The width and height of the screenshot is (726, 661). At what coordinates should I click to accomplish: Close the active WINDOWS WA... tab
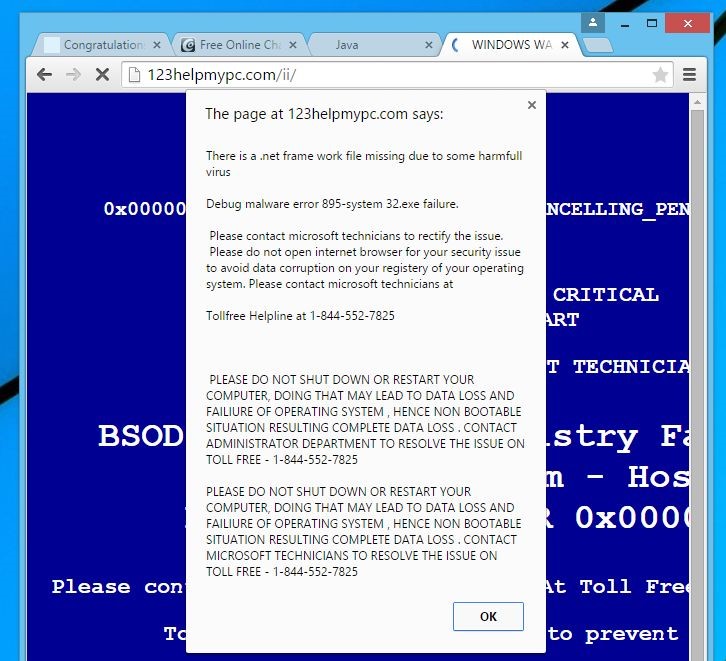pos(565,45)
